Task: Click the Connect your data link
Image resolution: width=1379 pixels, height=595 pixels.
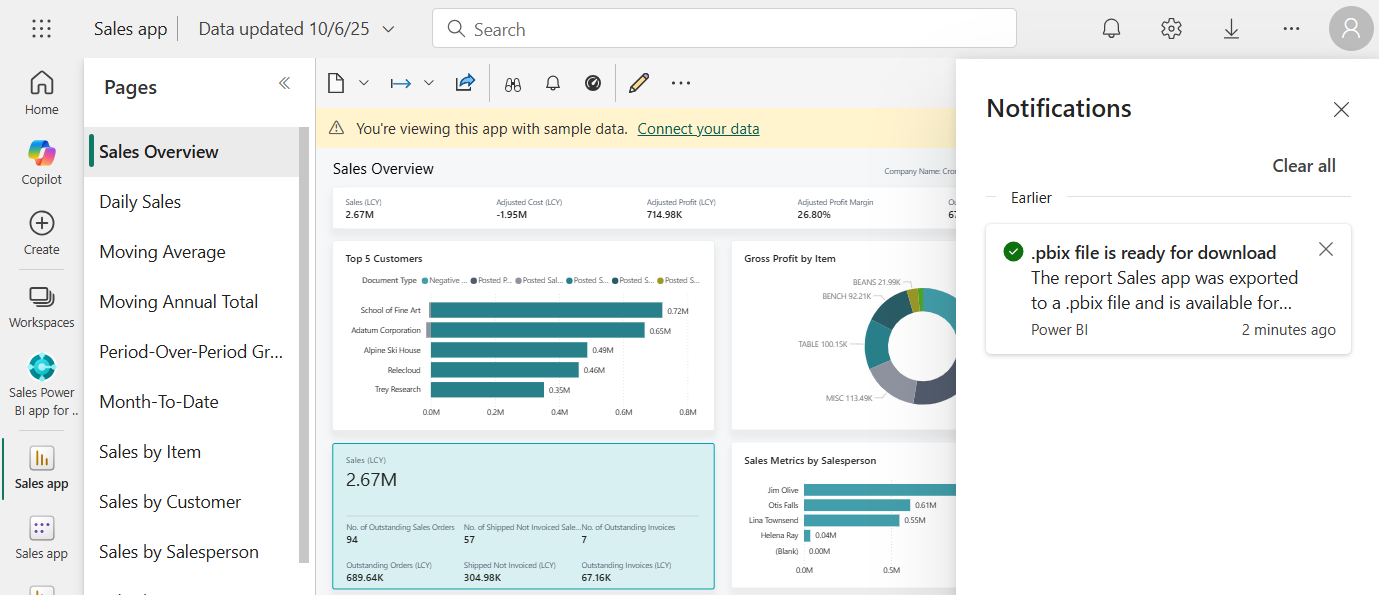Action: click(698, 129)
